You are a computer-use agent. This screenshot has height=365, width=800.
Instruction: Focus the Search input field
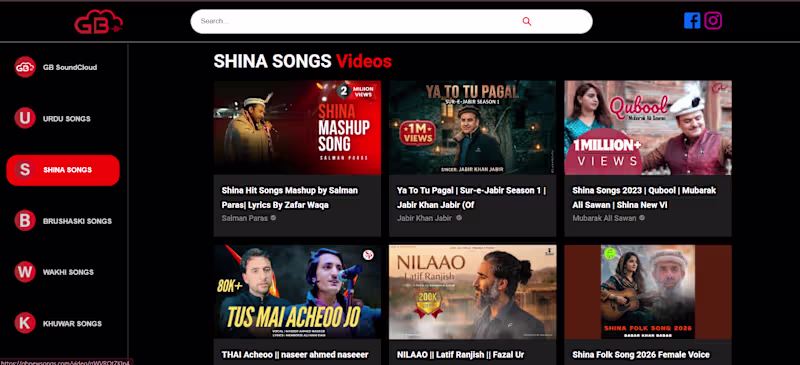tap(391, 21)
